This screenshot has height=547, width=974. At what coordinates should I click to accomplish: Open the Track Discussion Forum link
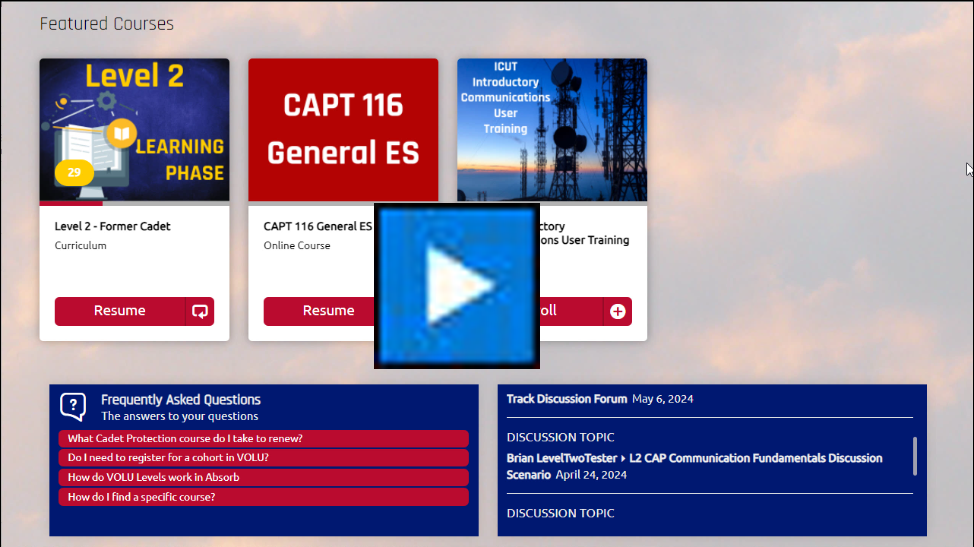click(x=566, y=399)
